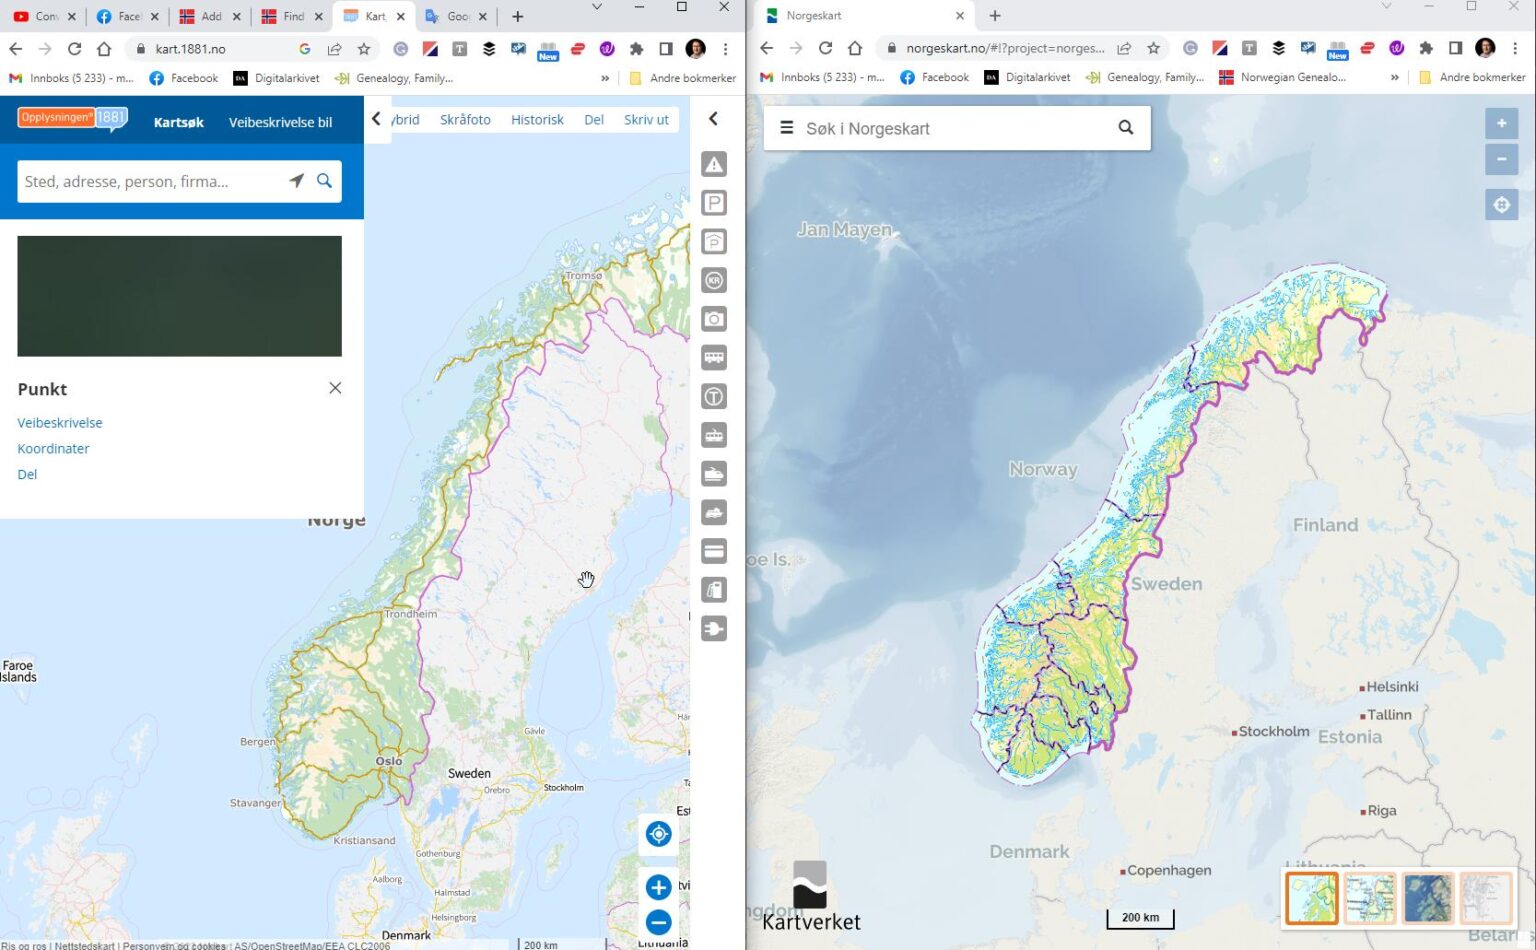Show parking with the P icon
This screenshot has height=950, width=1536.
click(713, 202)
